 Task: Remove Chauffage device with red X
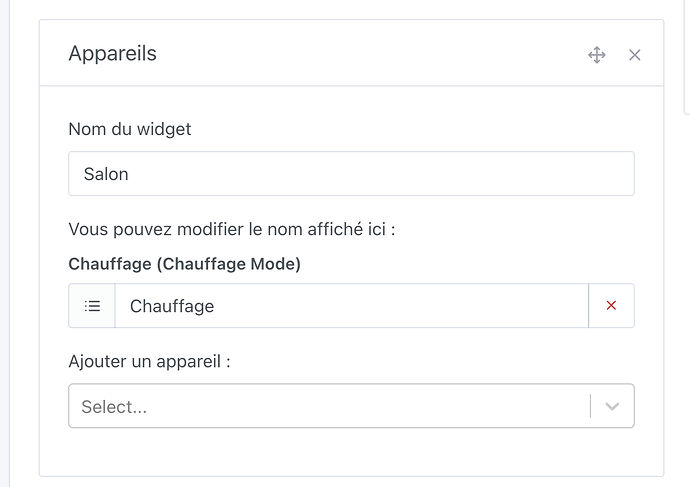point(612,306)
